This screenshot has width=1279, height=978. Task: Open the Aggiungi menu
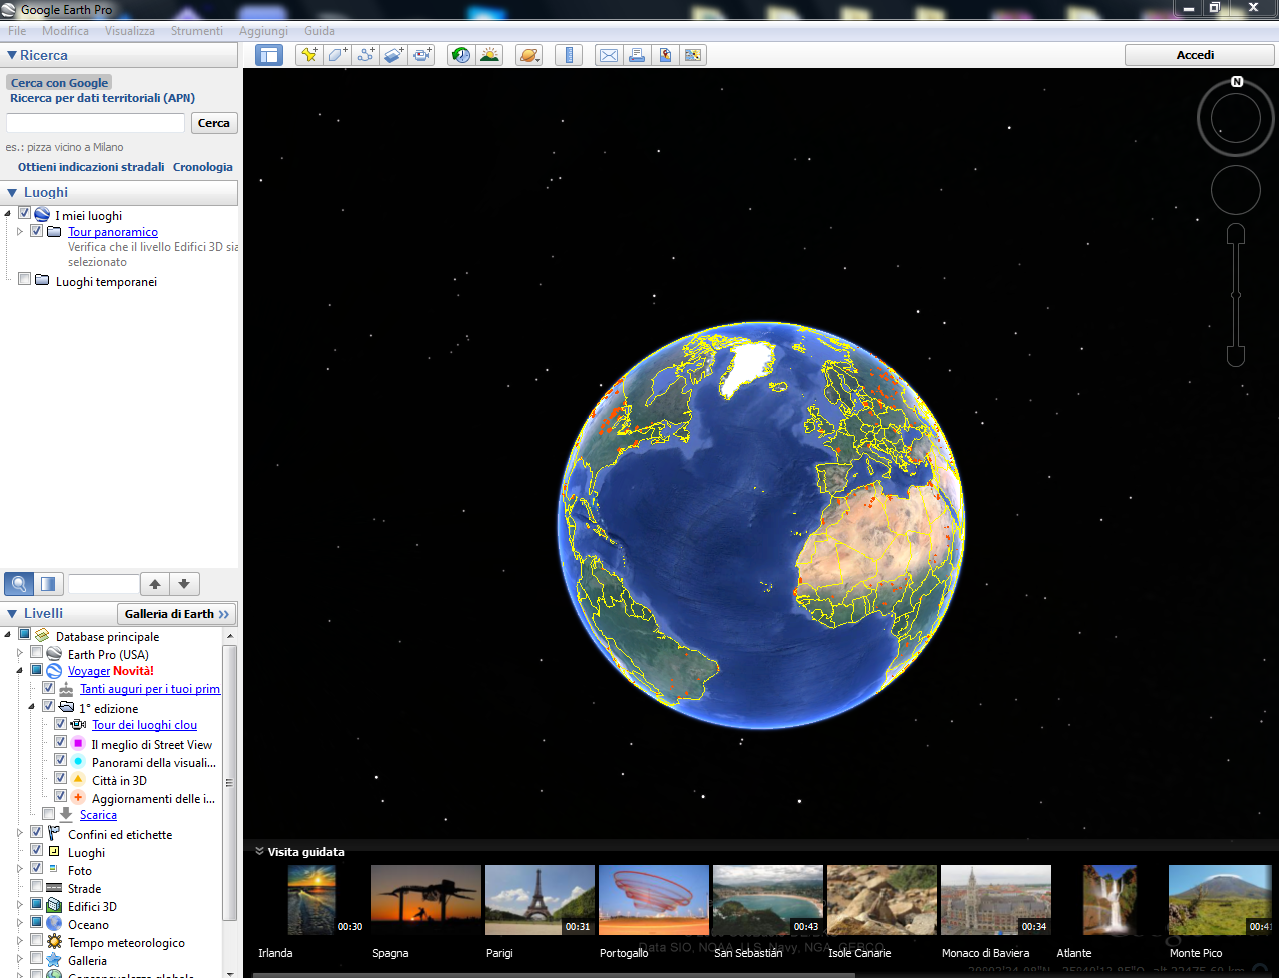pos(263,31)
